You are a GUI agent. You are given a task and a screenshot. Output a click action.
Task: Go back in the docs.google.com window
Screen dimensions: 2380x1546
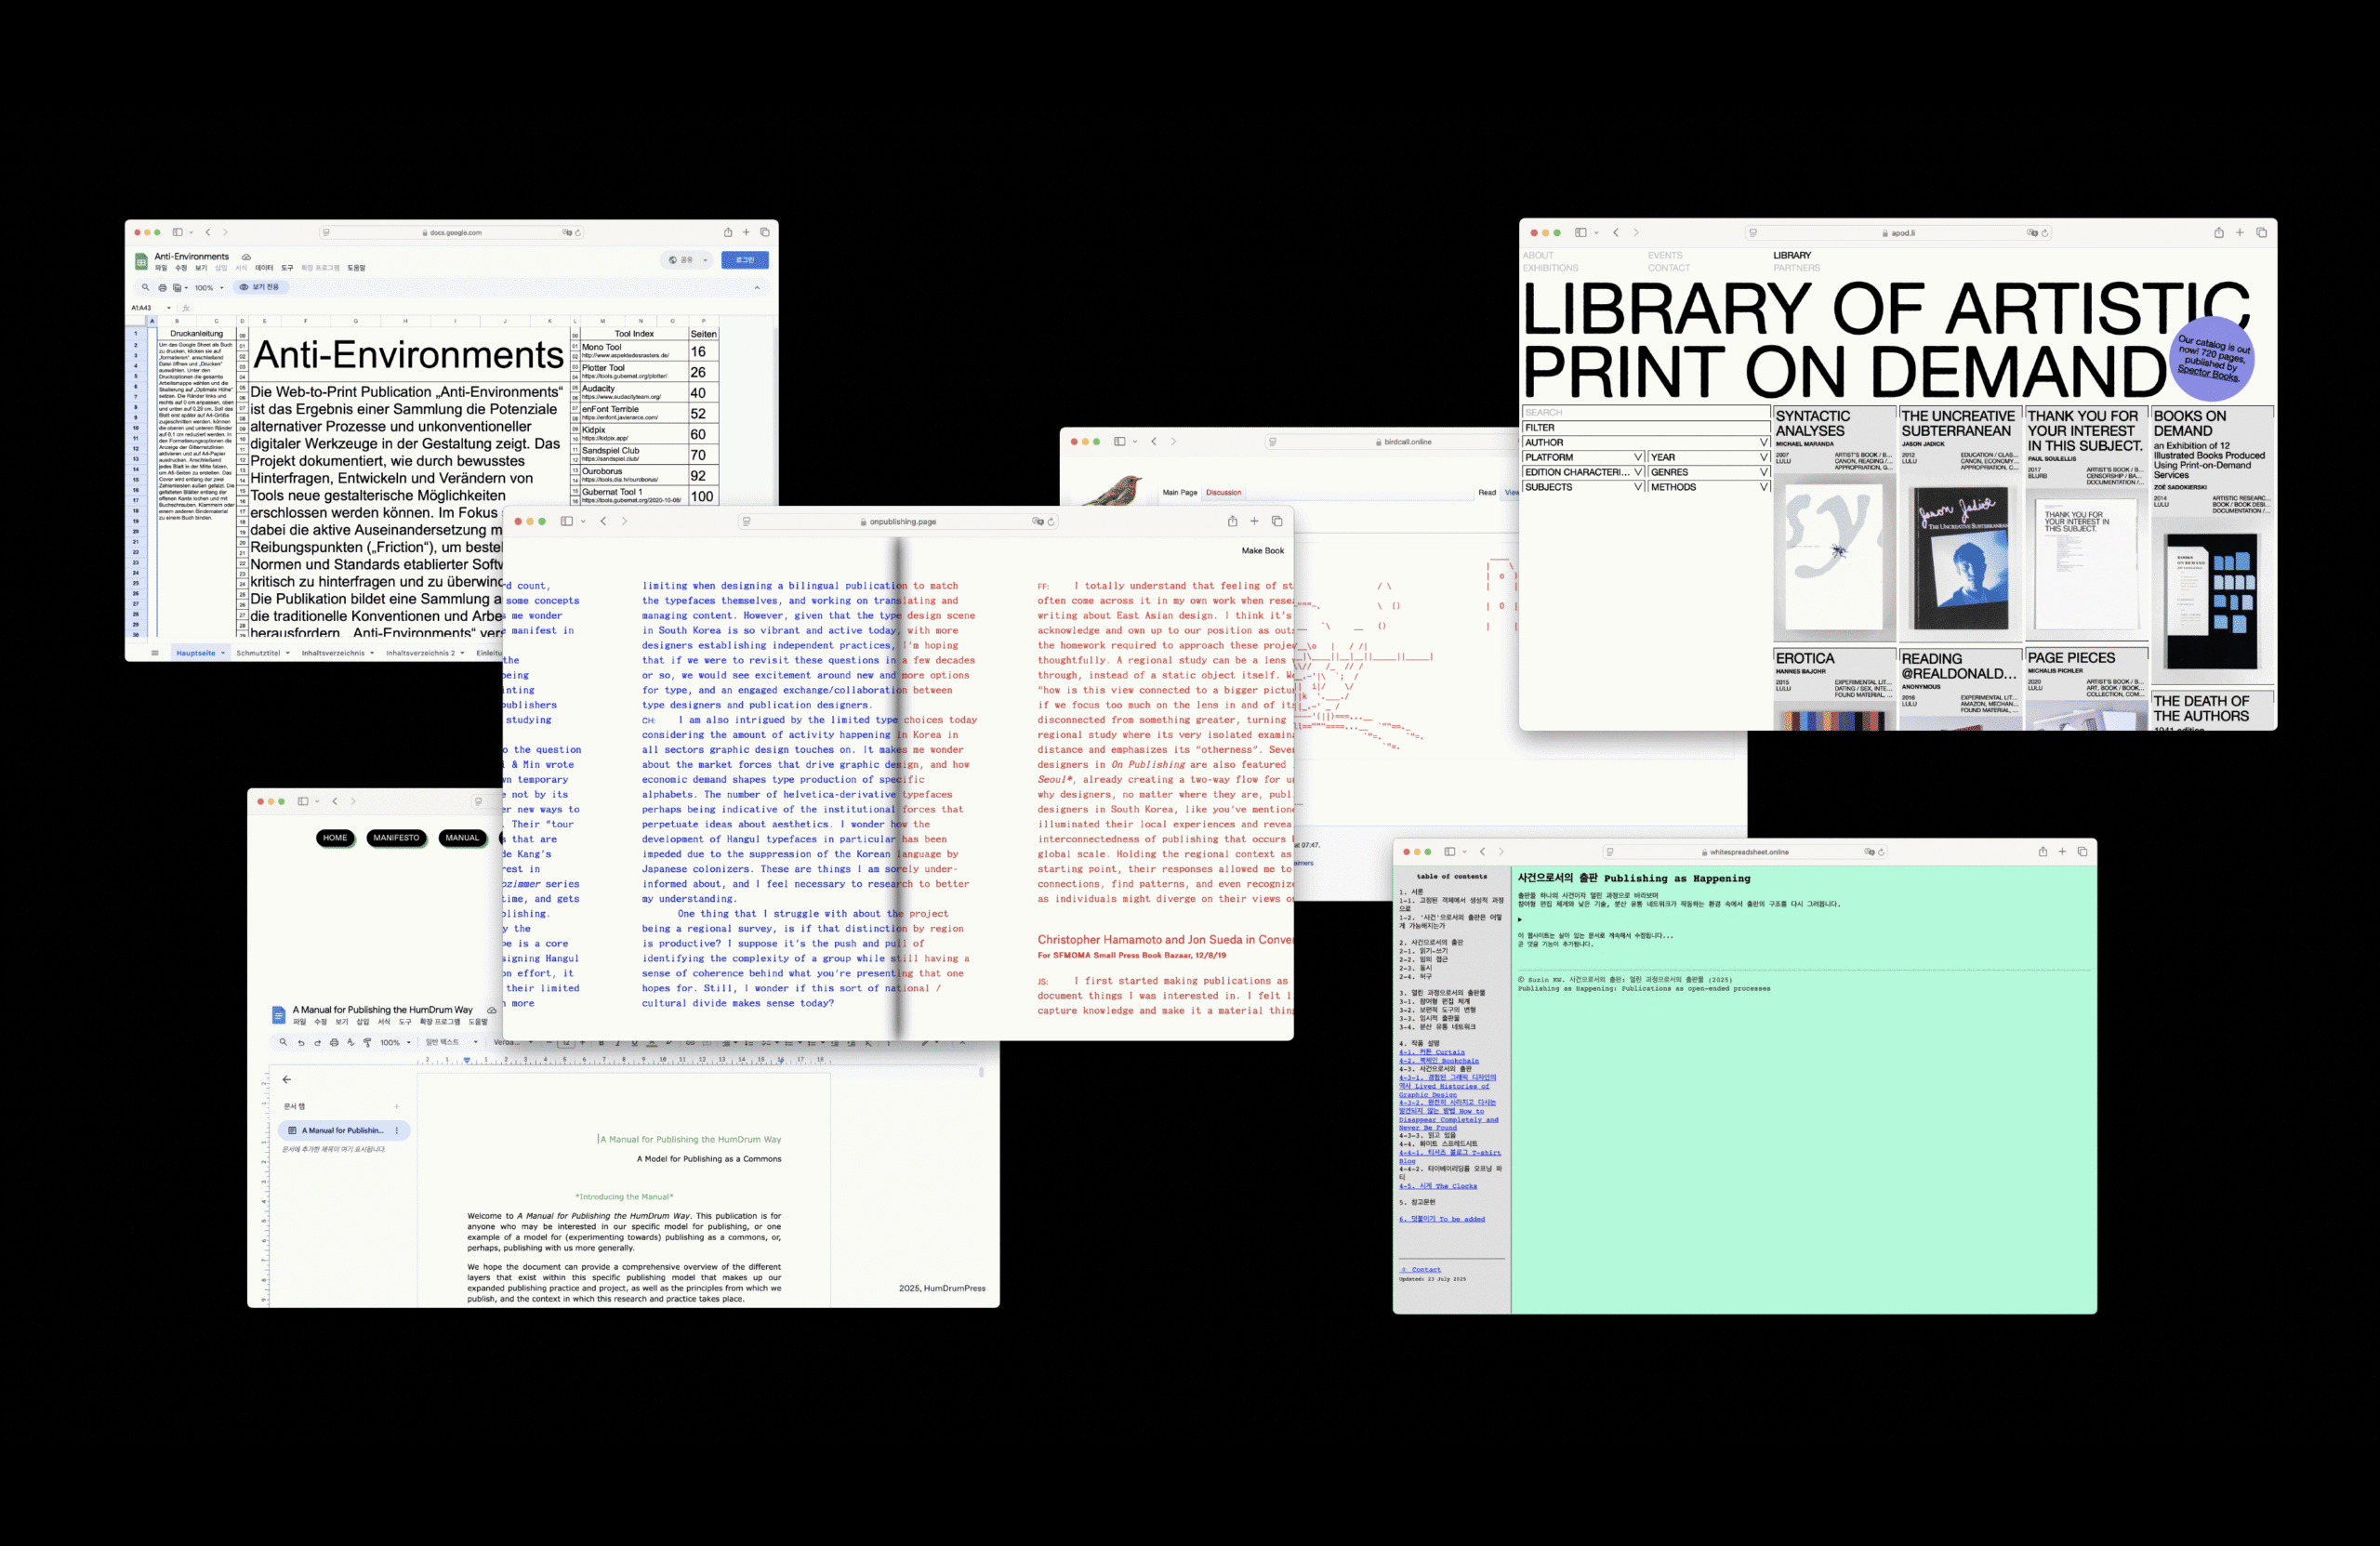[x=208, y=232]
